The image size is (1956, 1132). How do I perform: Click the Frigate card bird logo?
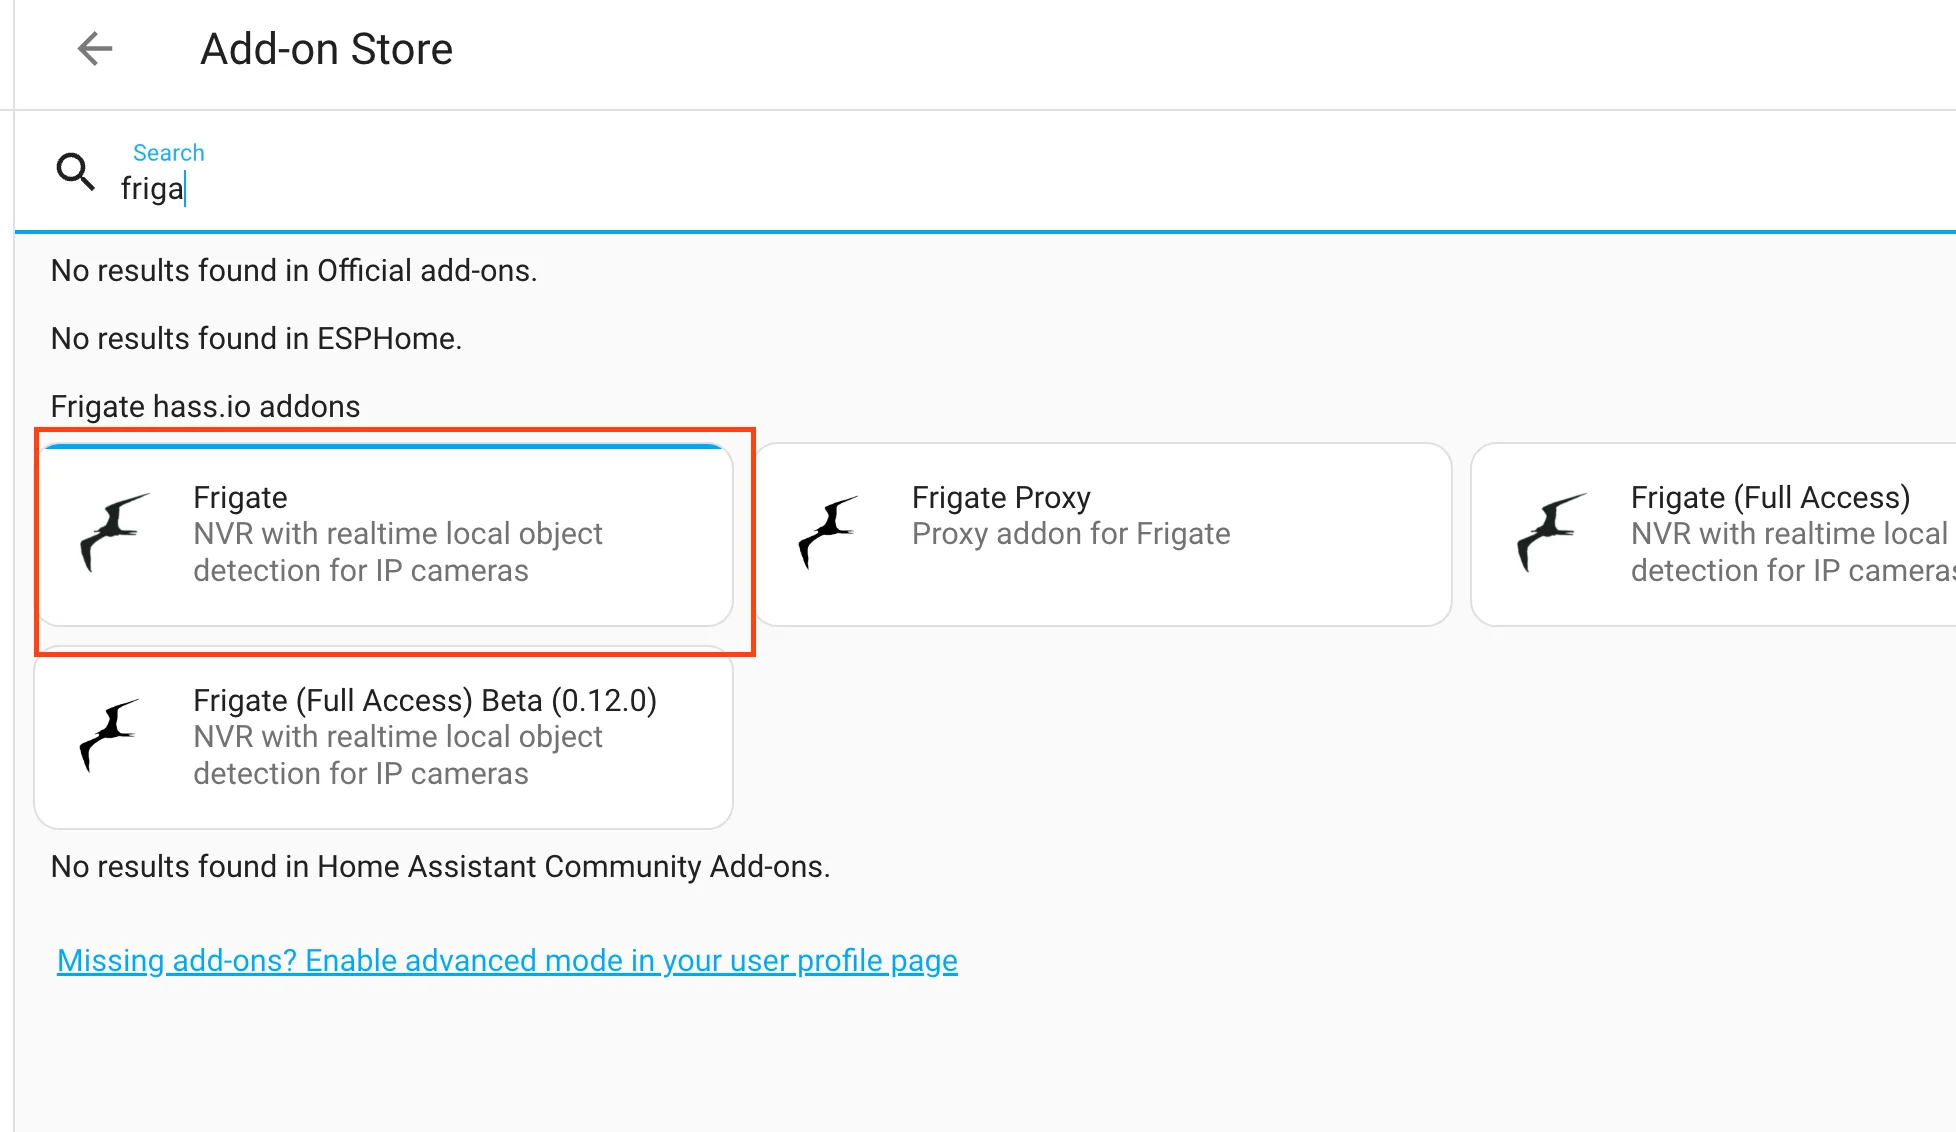pyautogui.click(x=115, y=532)
